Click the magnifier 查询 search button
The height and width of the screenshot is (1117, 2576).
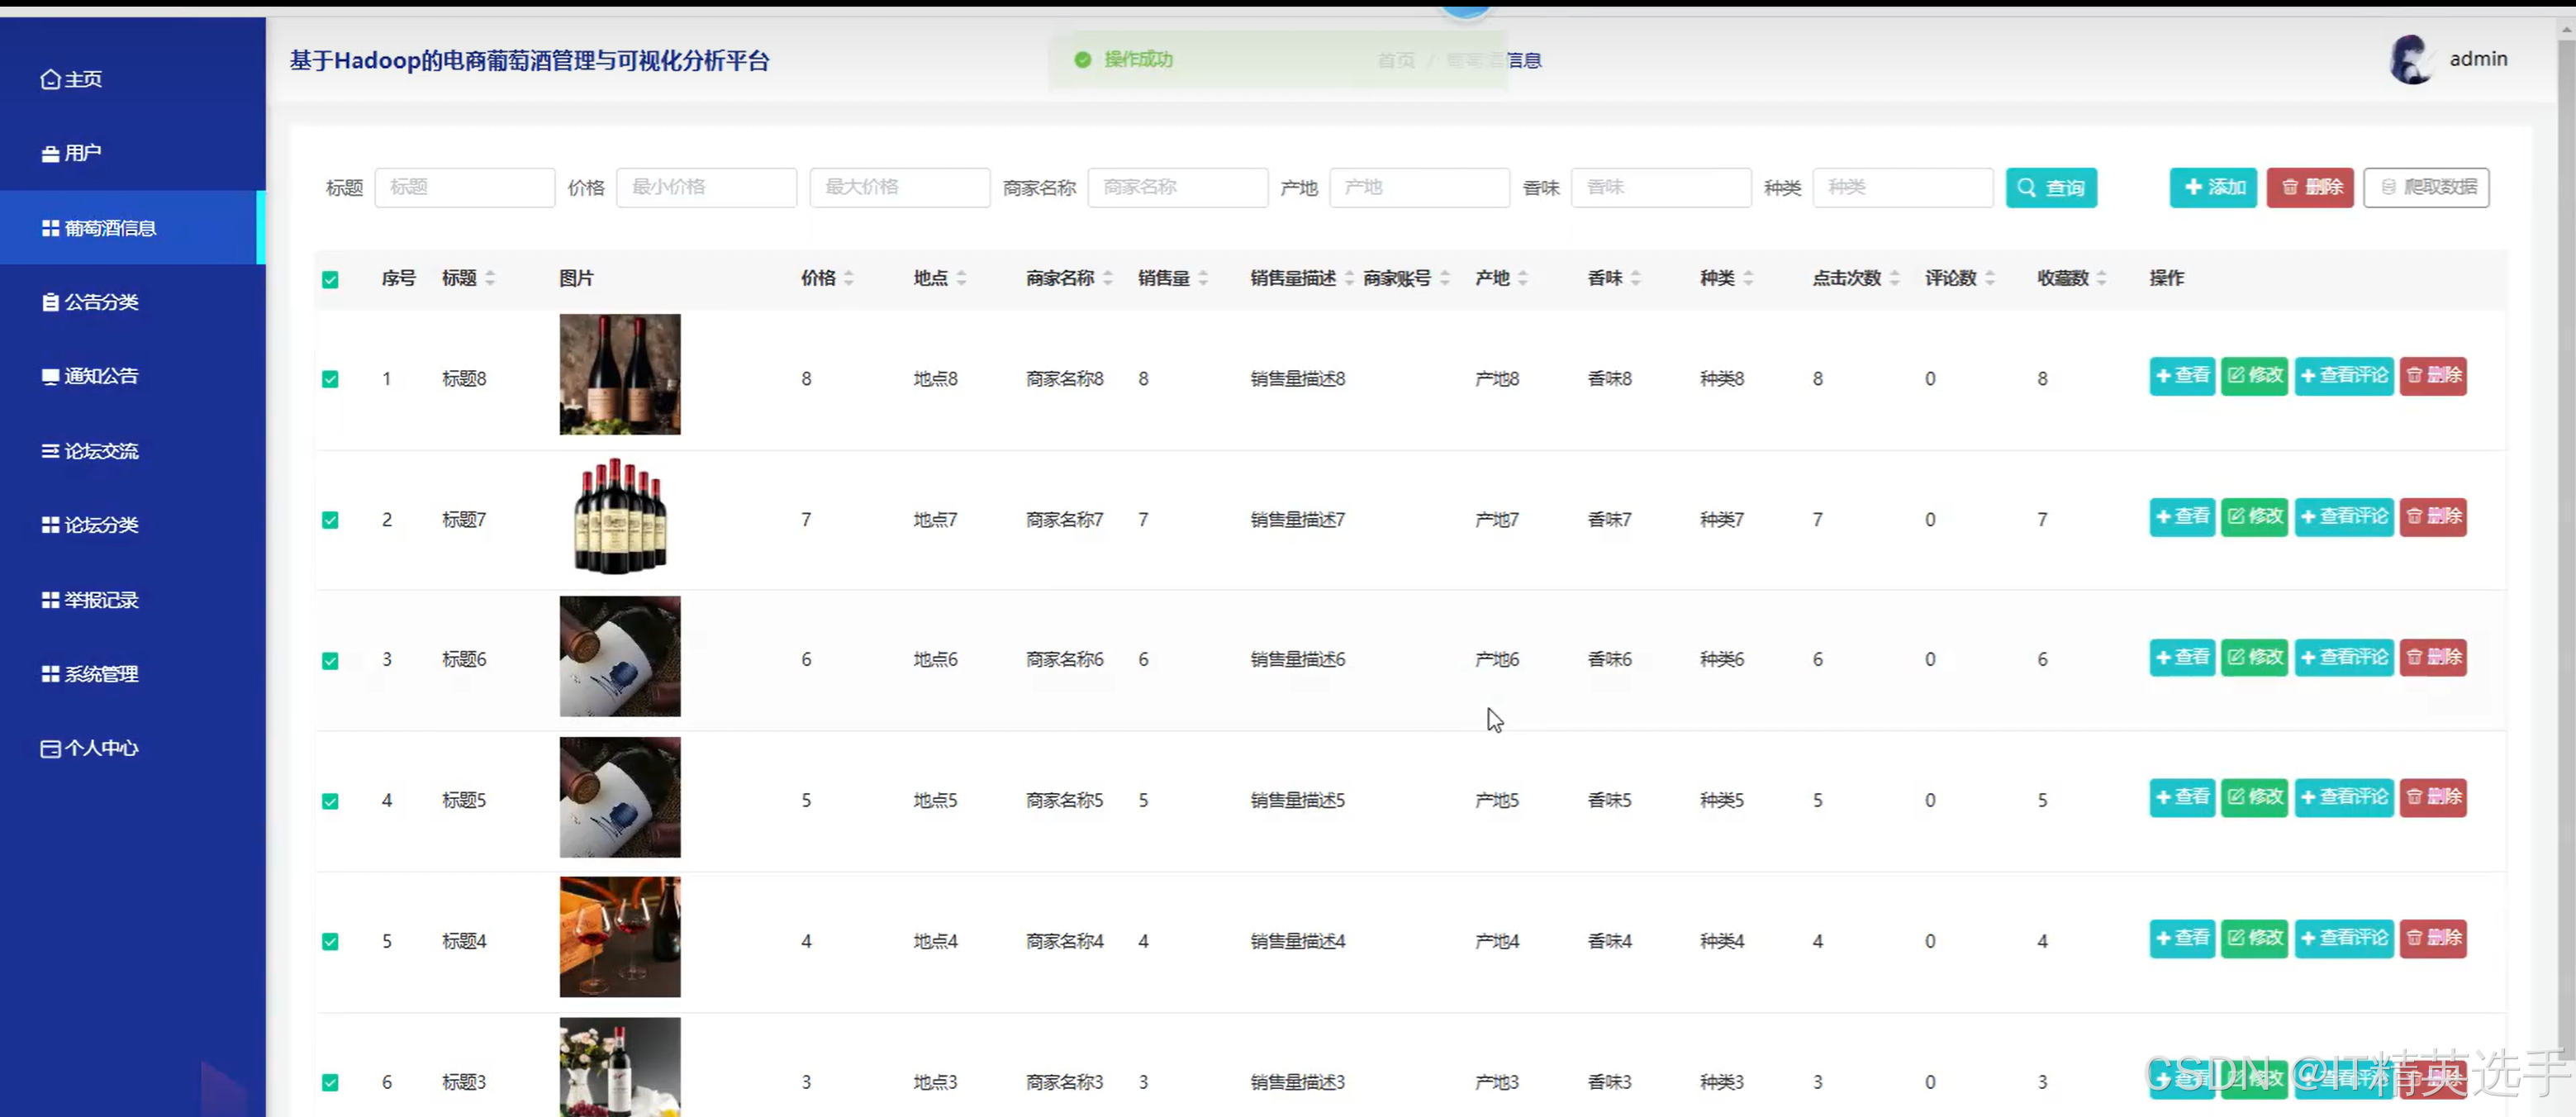pos(2050,188)
